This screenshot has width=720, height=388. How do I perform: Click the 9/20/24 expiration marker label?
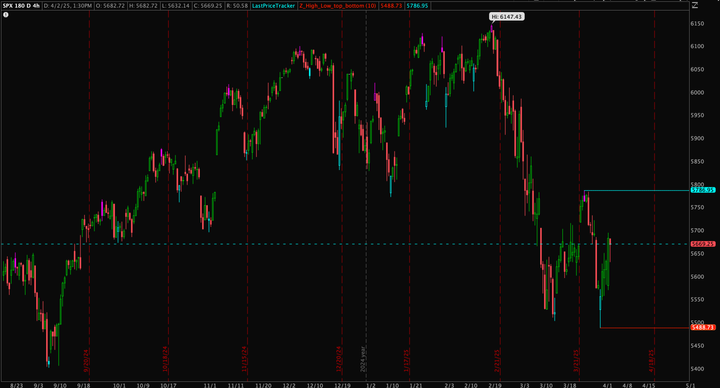[x=86, y=360]
